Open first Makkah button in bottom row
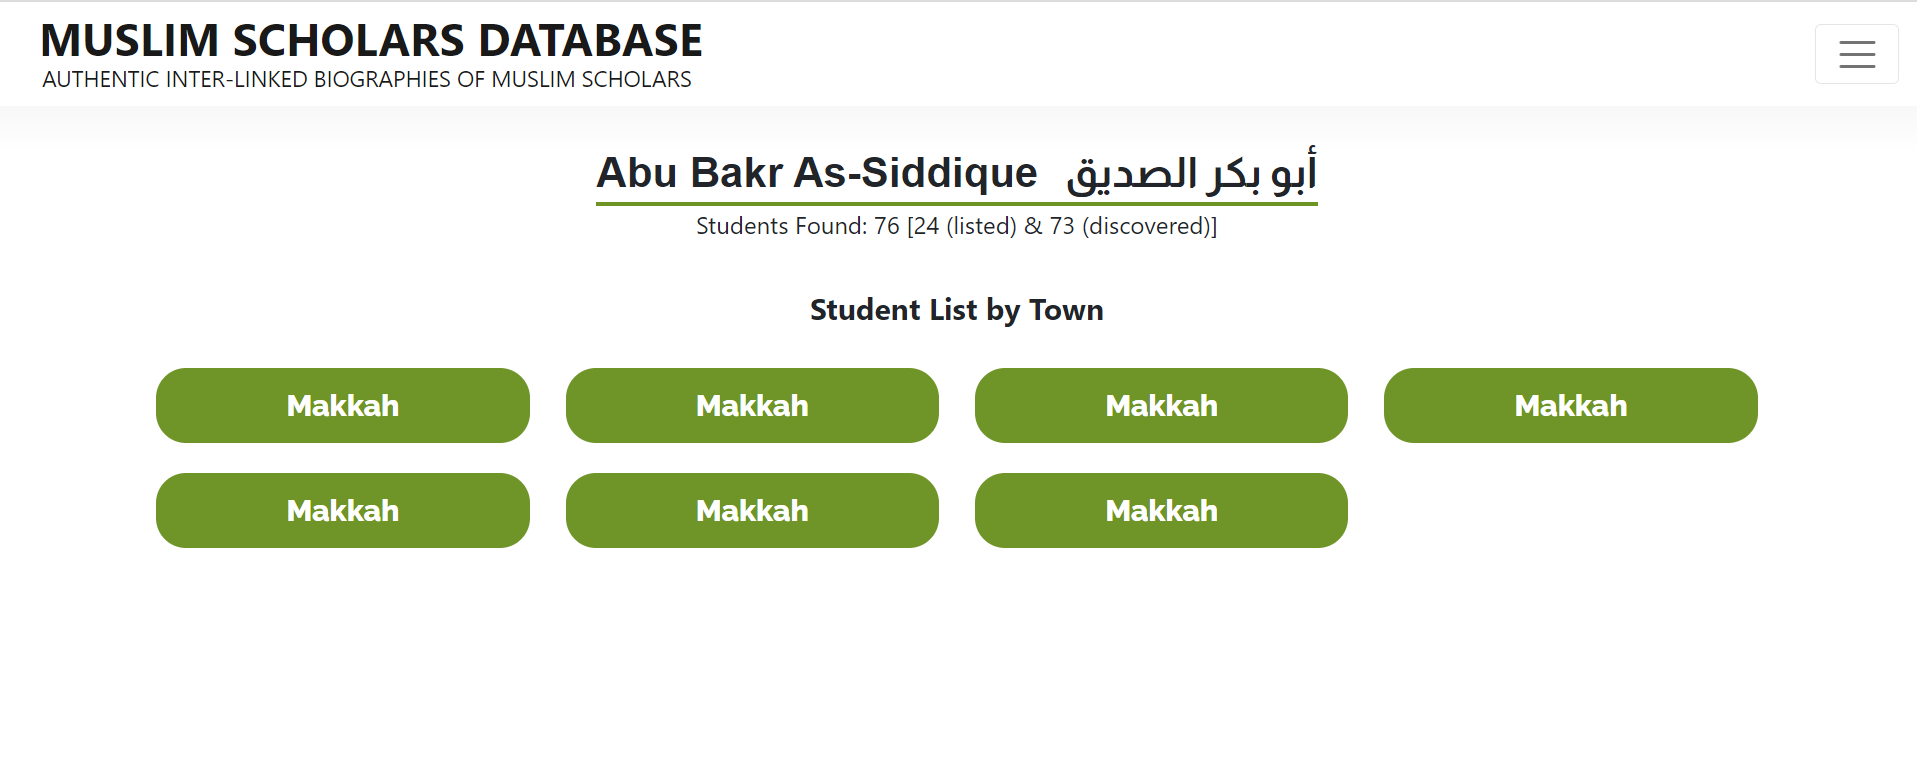This screenshot has width=1917, height=776. 343,510
